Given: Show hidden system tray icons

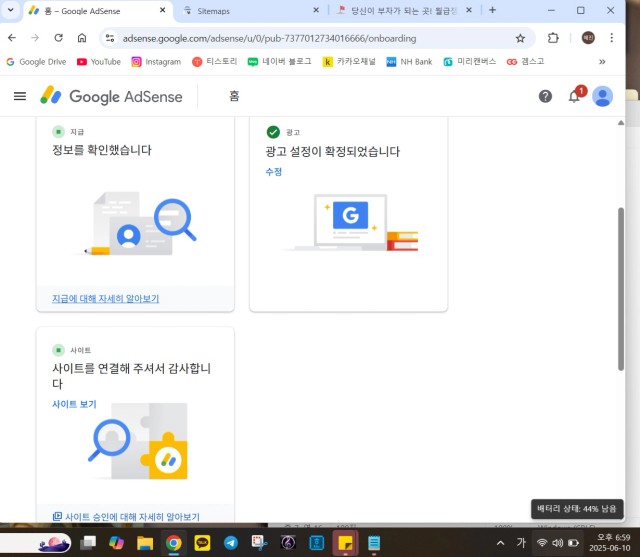Looking at the screenshot, I should point(500,543).
